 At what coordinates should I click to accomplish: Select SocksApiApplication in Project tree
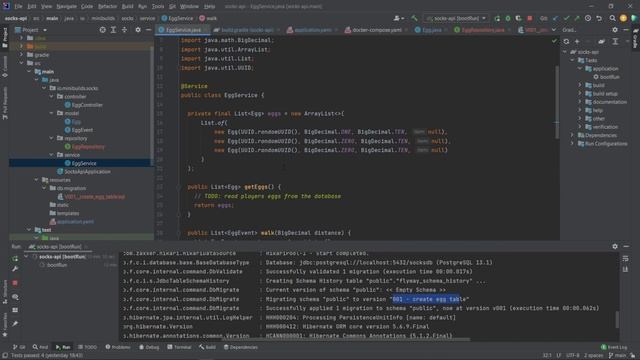(84, 171)
